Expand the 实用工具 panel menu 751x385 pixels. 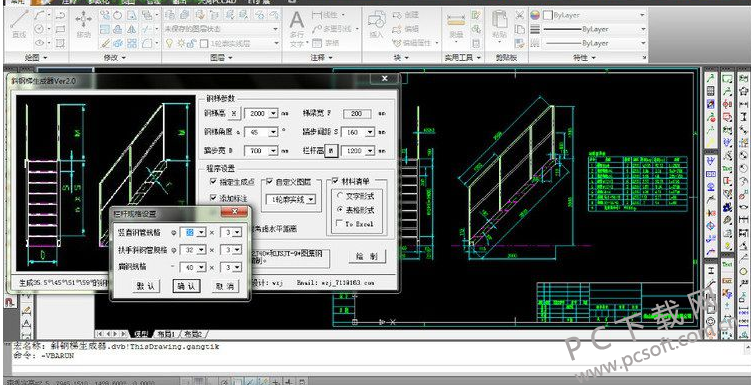[x=463, y=57]
